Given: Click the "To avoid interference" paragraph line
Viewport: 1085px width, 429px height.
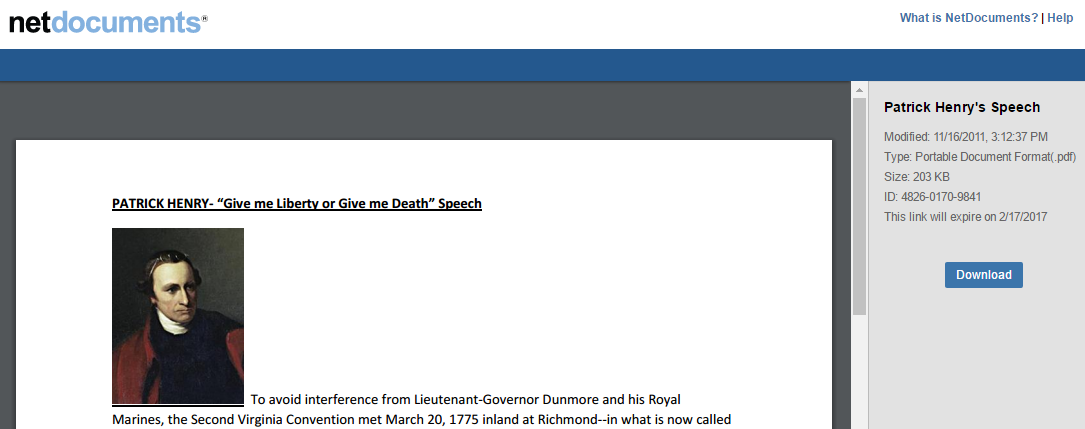Looking at the screenshot, I should point(465,399).
